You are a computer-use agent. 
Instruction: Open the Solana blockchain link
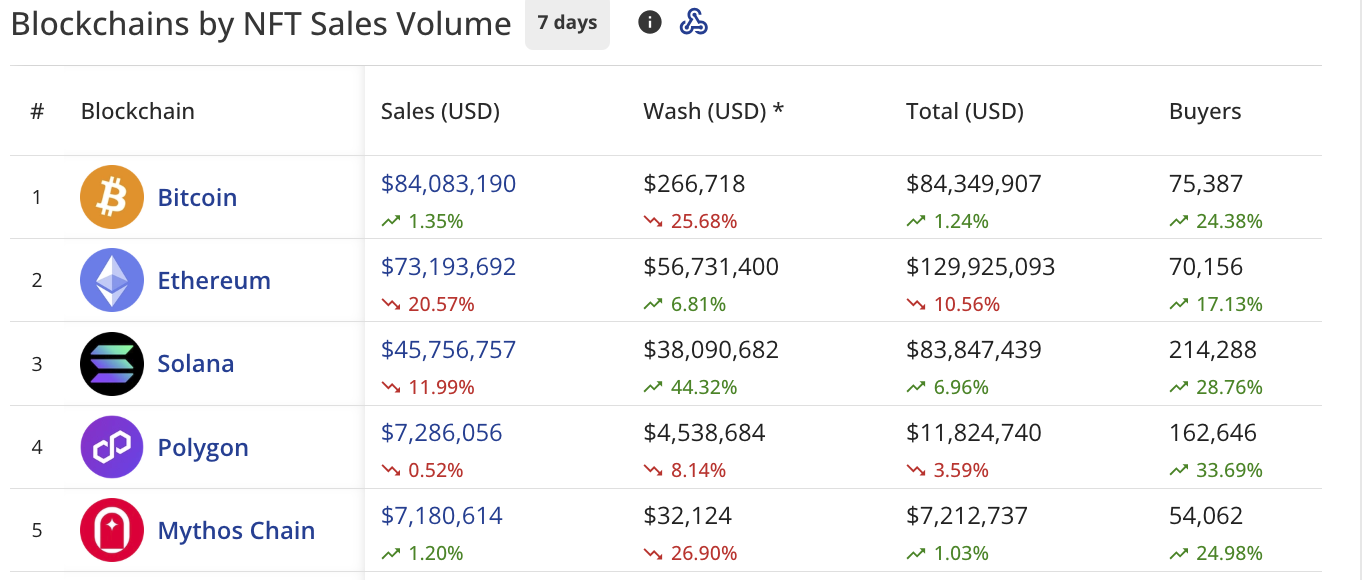pos(196,363)
